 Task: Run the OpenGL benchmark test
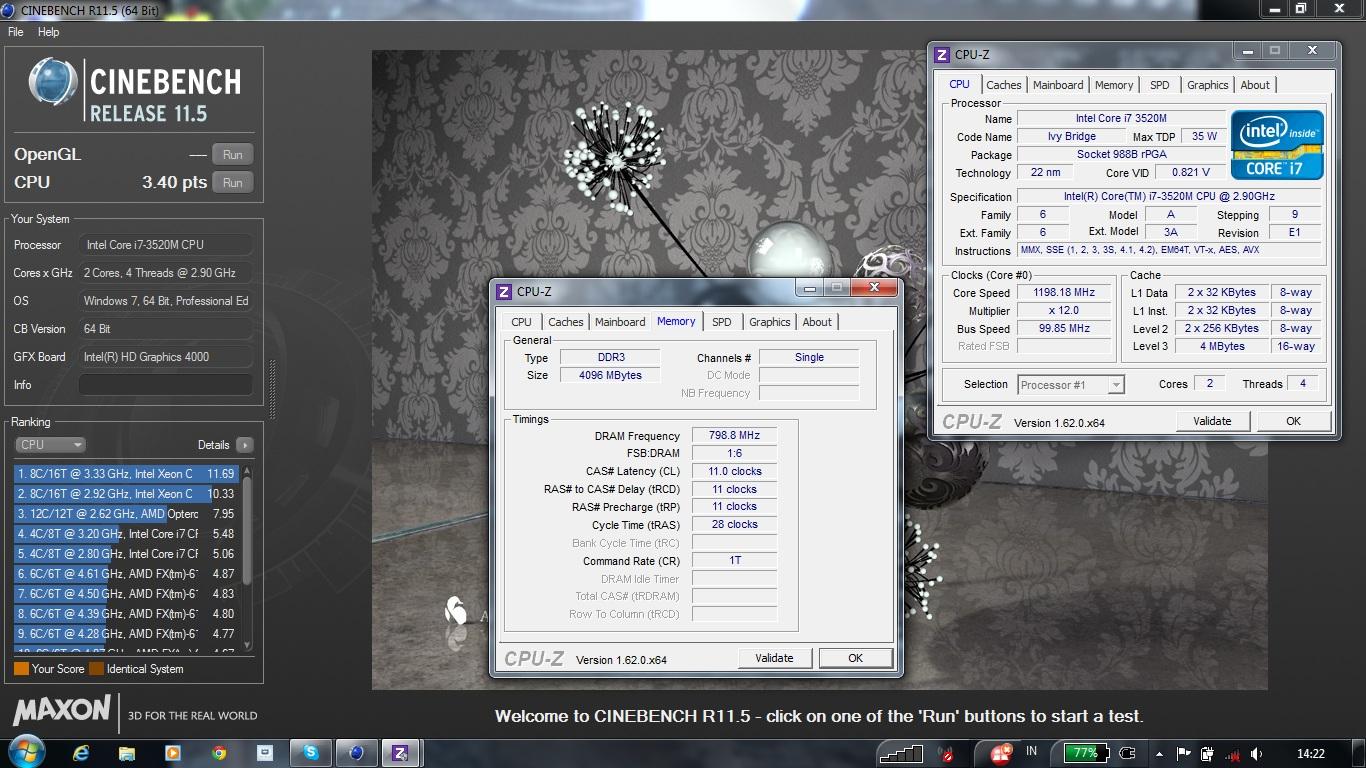[233, 155]
